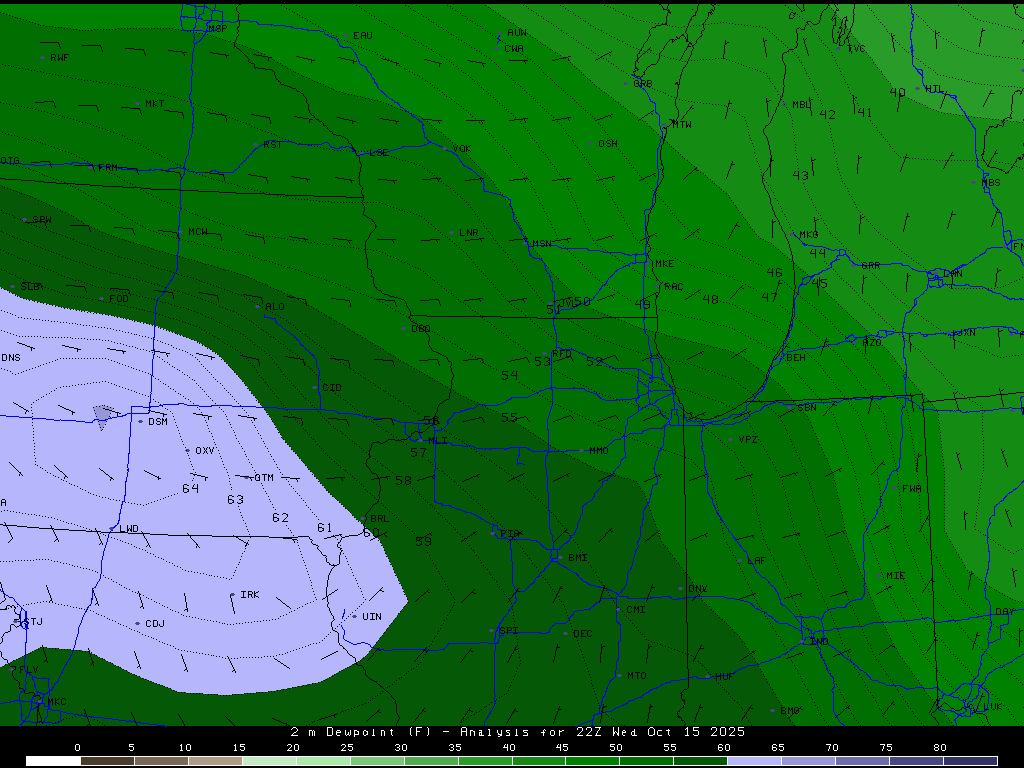Select the 54 contour label on map
The image size is (1024, 768).
(x=509, y=376)
